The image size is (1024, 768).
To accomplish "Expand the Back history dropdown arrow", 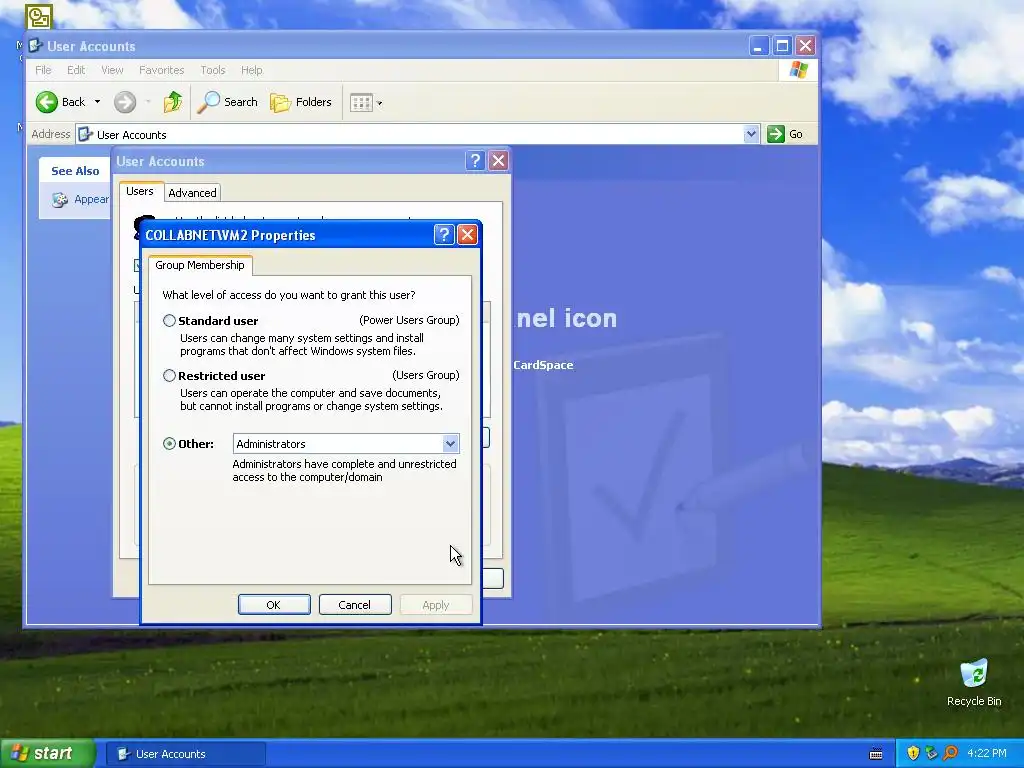I will [97, 102].
